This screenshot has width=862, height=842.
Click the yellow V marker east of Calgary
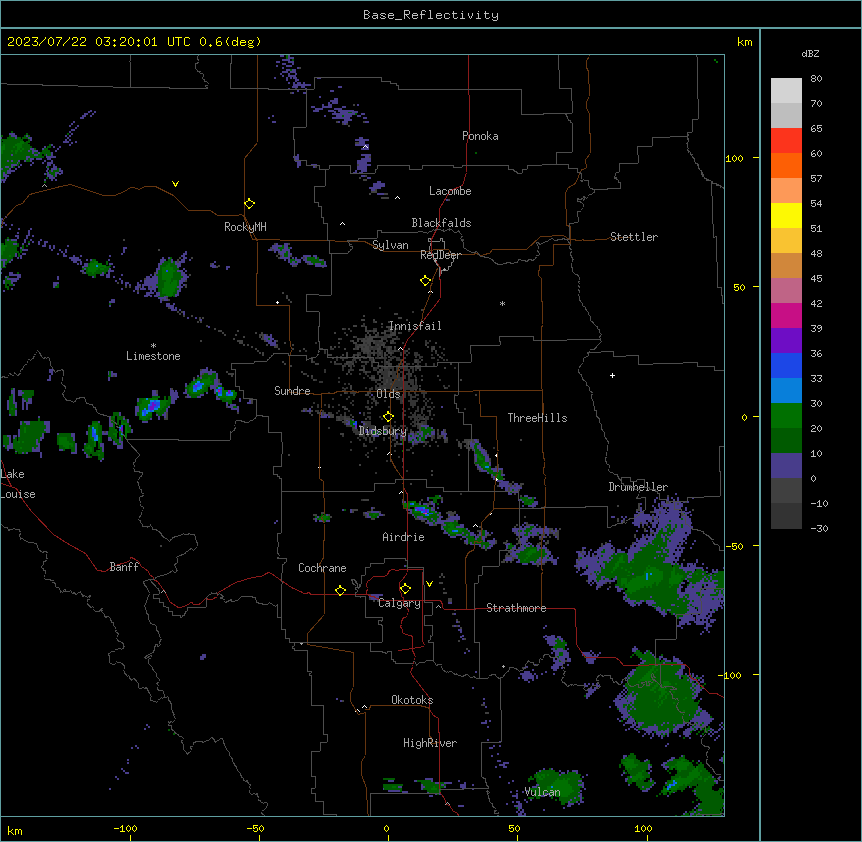pyautogui.click(x=429, y=584)
